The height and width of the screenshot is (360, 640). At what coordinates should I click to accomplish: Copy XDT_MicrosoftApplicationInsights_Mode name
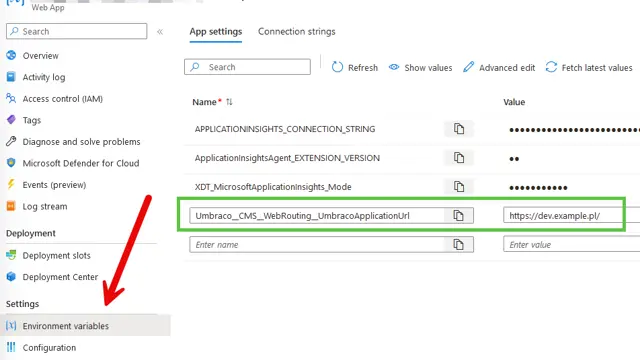pyautogui.click(x=459, y=187)
